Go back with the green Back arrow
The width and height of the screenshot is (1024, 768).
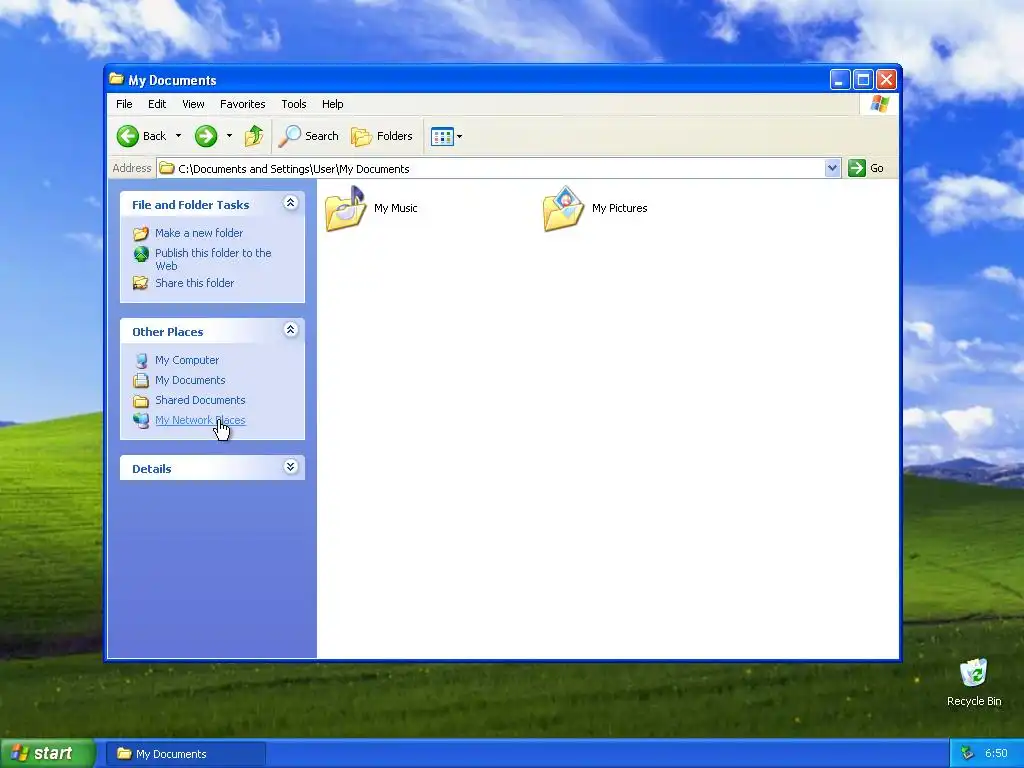tap(142, 136)
